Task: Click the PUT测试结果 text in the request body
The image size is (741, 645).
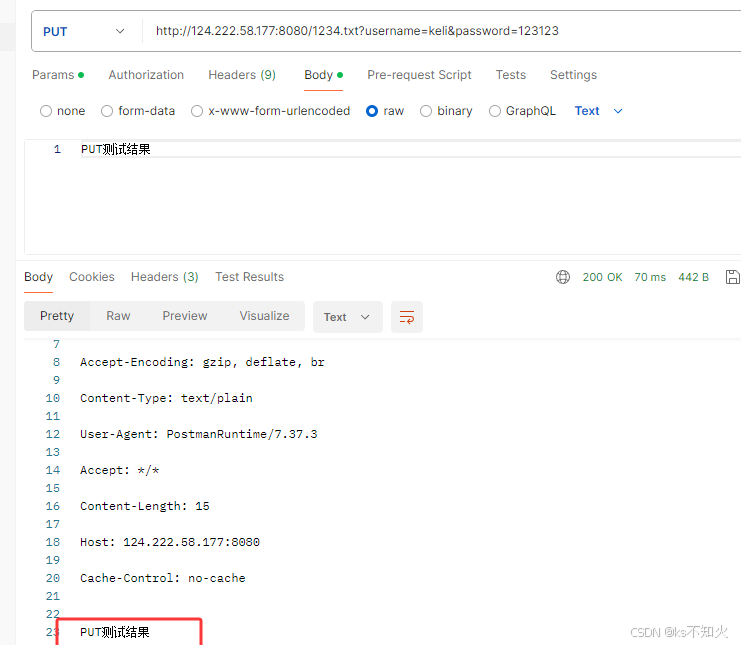Action: 116,149
